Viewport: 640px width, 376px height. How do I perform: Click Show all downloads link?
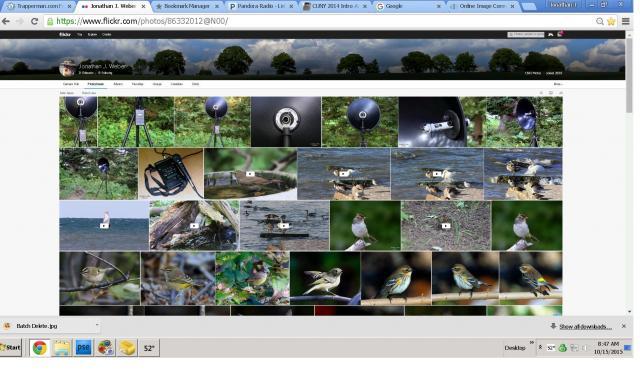pyautogui.click(x=585, y=327)
